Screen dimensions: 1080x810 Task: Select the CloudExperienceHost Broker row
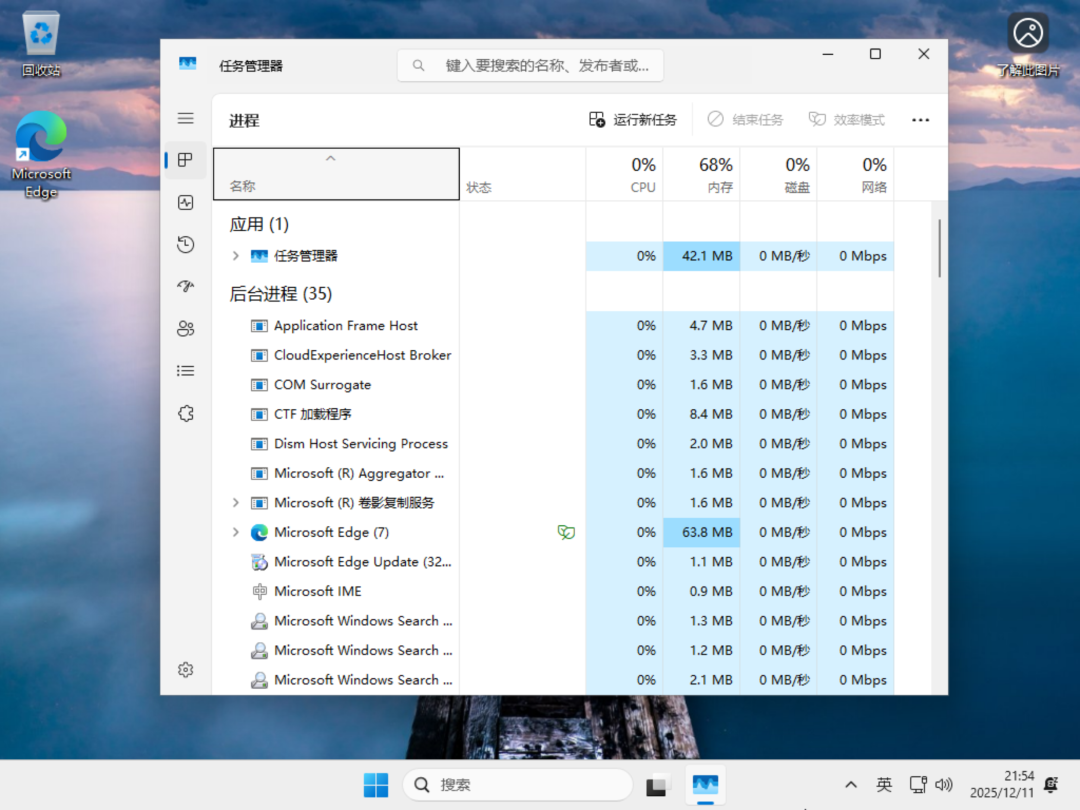(x=554, y=355)
